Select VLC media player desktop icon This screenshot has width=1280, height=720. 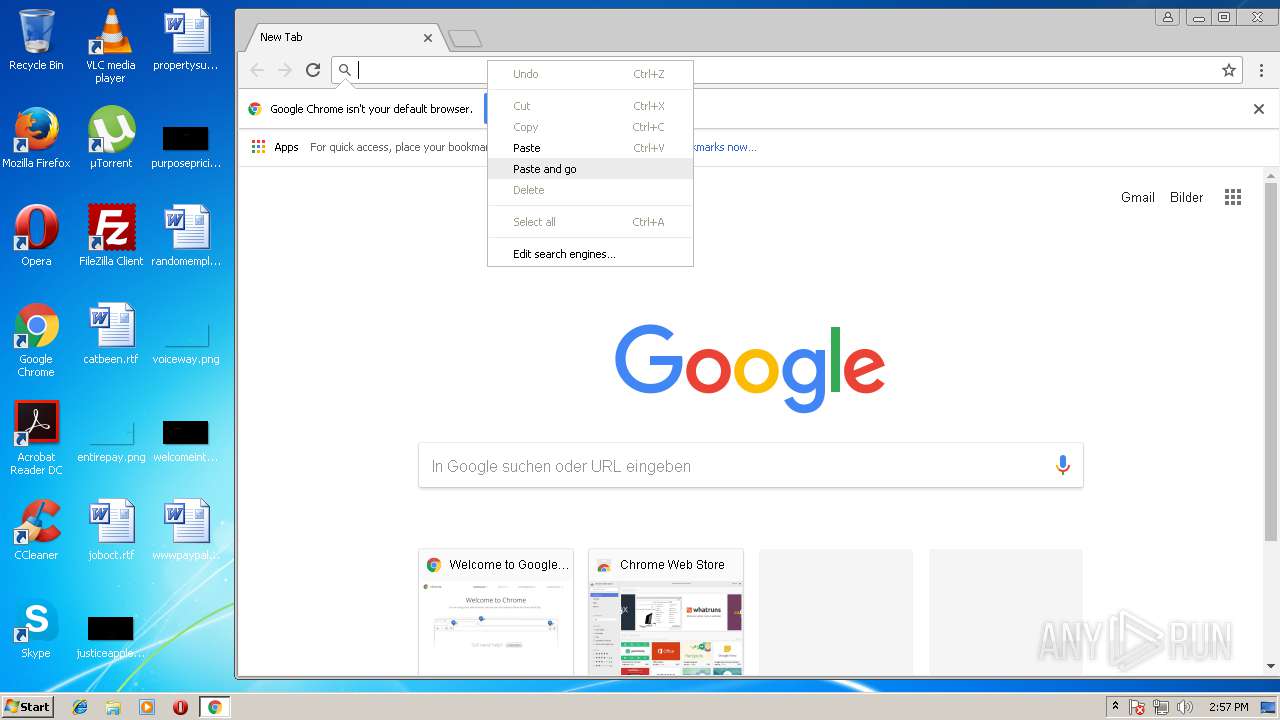coord(110,47)
